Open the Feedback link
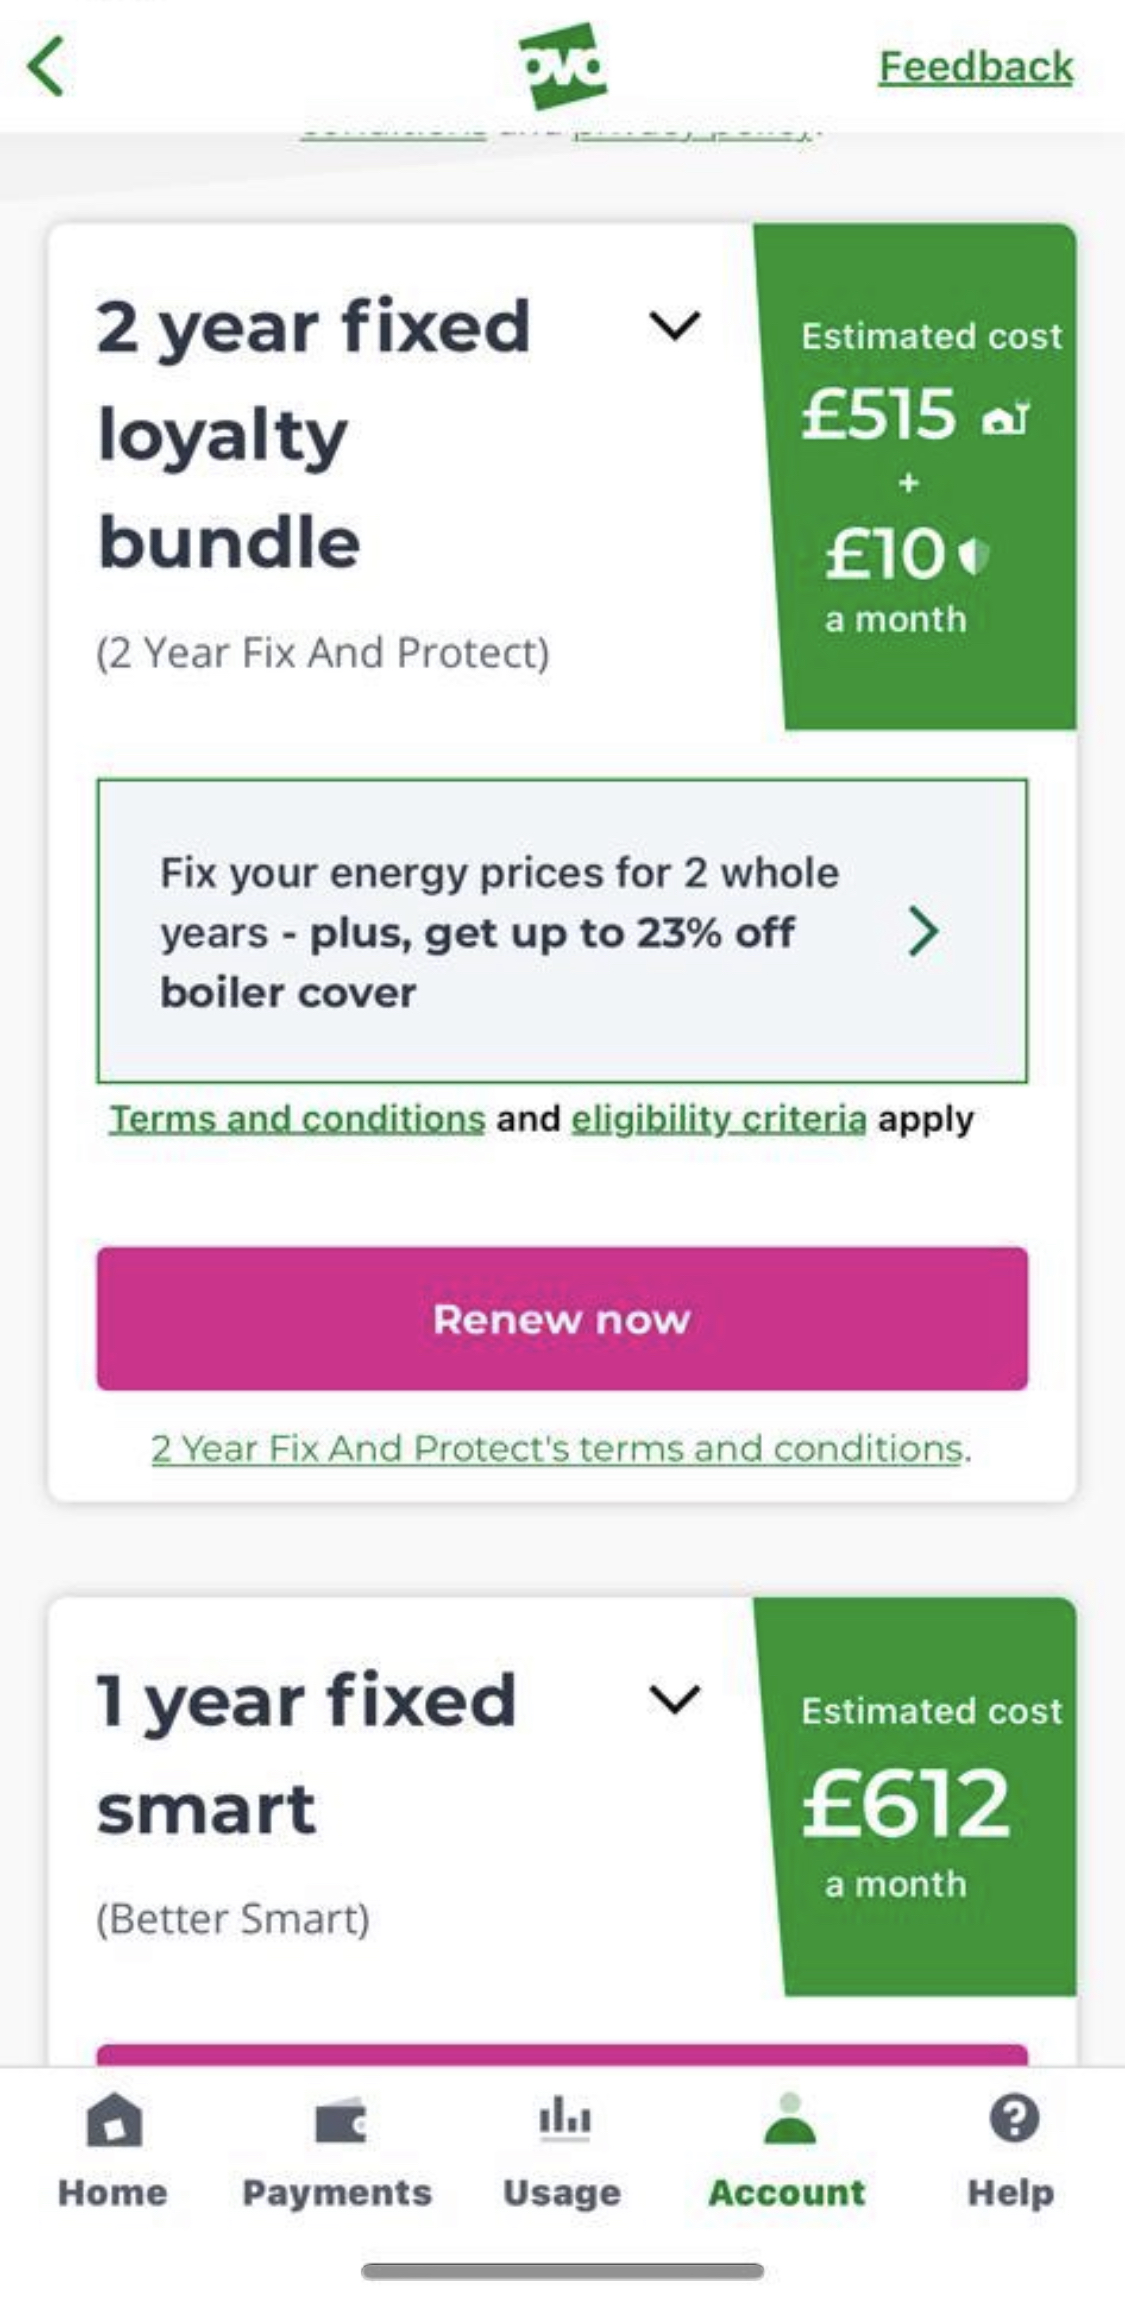 [x=976, y=67]
